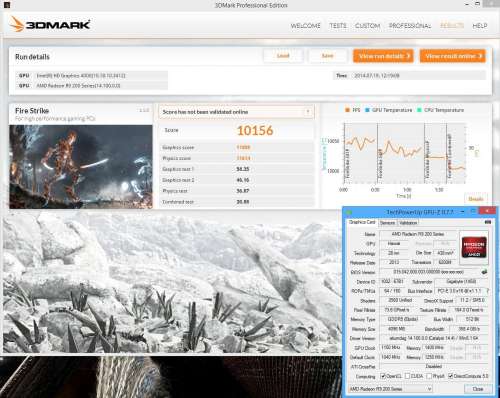The image size is (500, 398).
Task: Click the 3DMark window title bar icon
Action: click(7, 5)
